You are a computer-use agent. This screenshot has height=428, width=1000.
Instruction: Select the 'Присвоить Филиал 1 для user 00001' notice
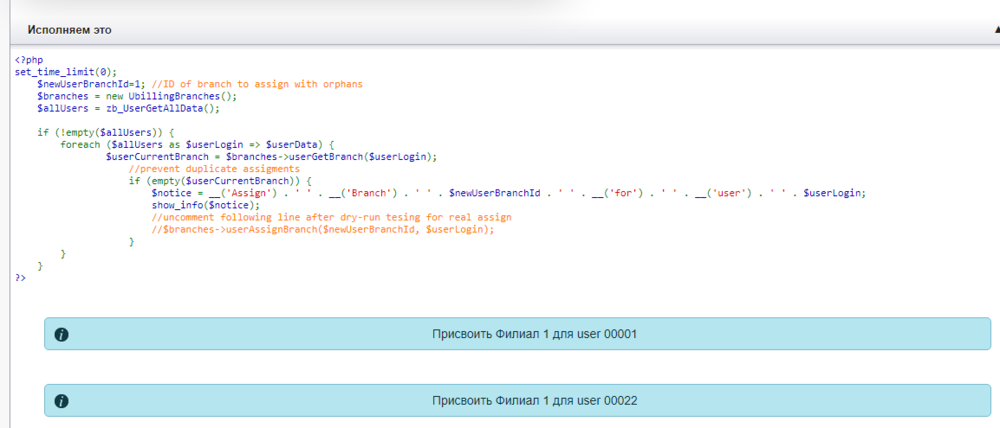click(x=534, y=334)
